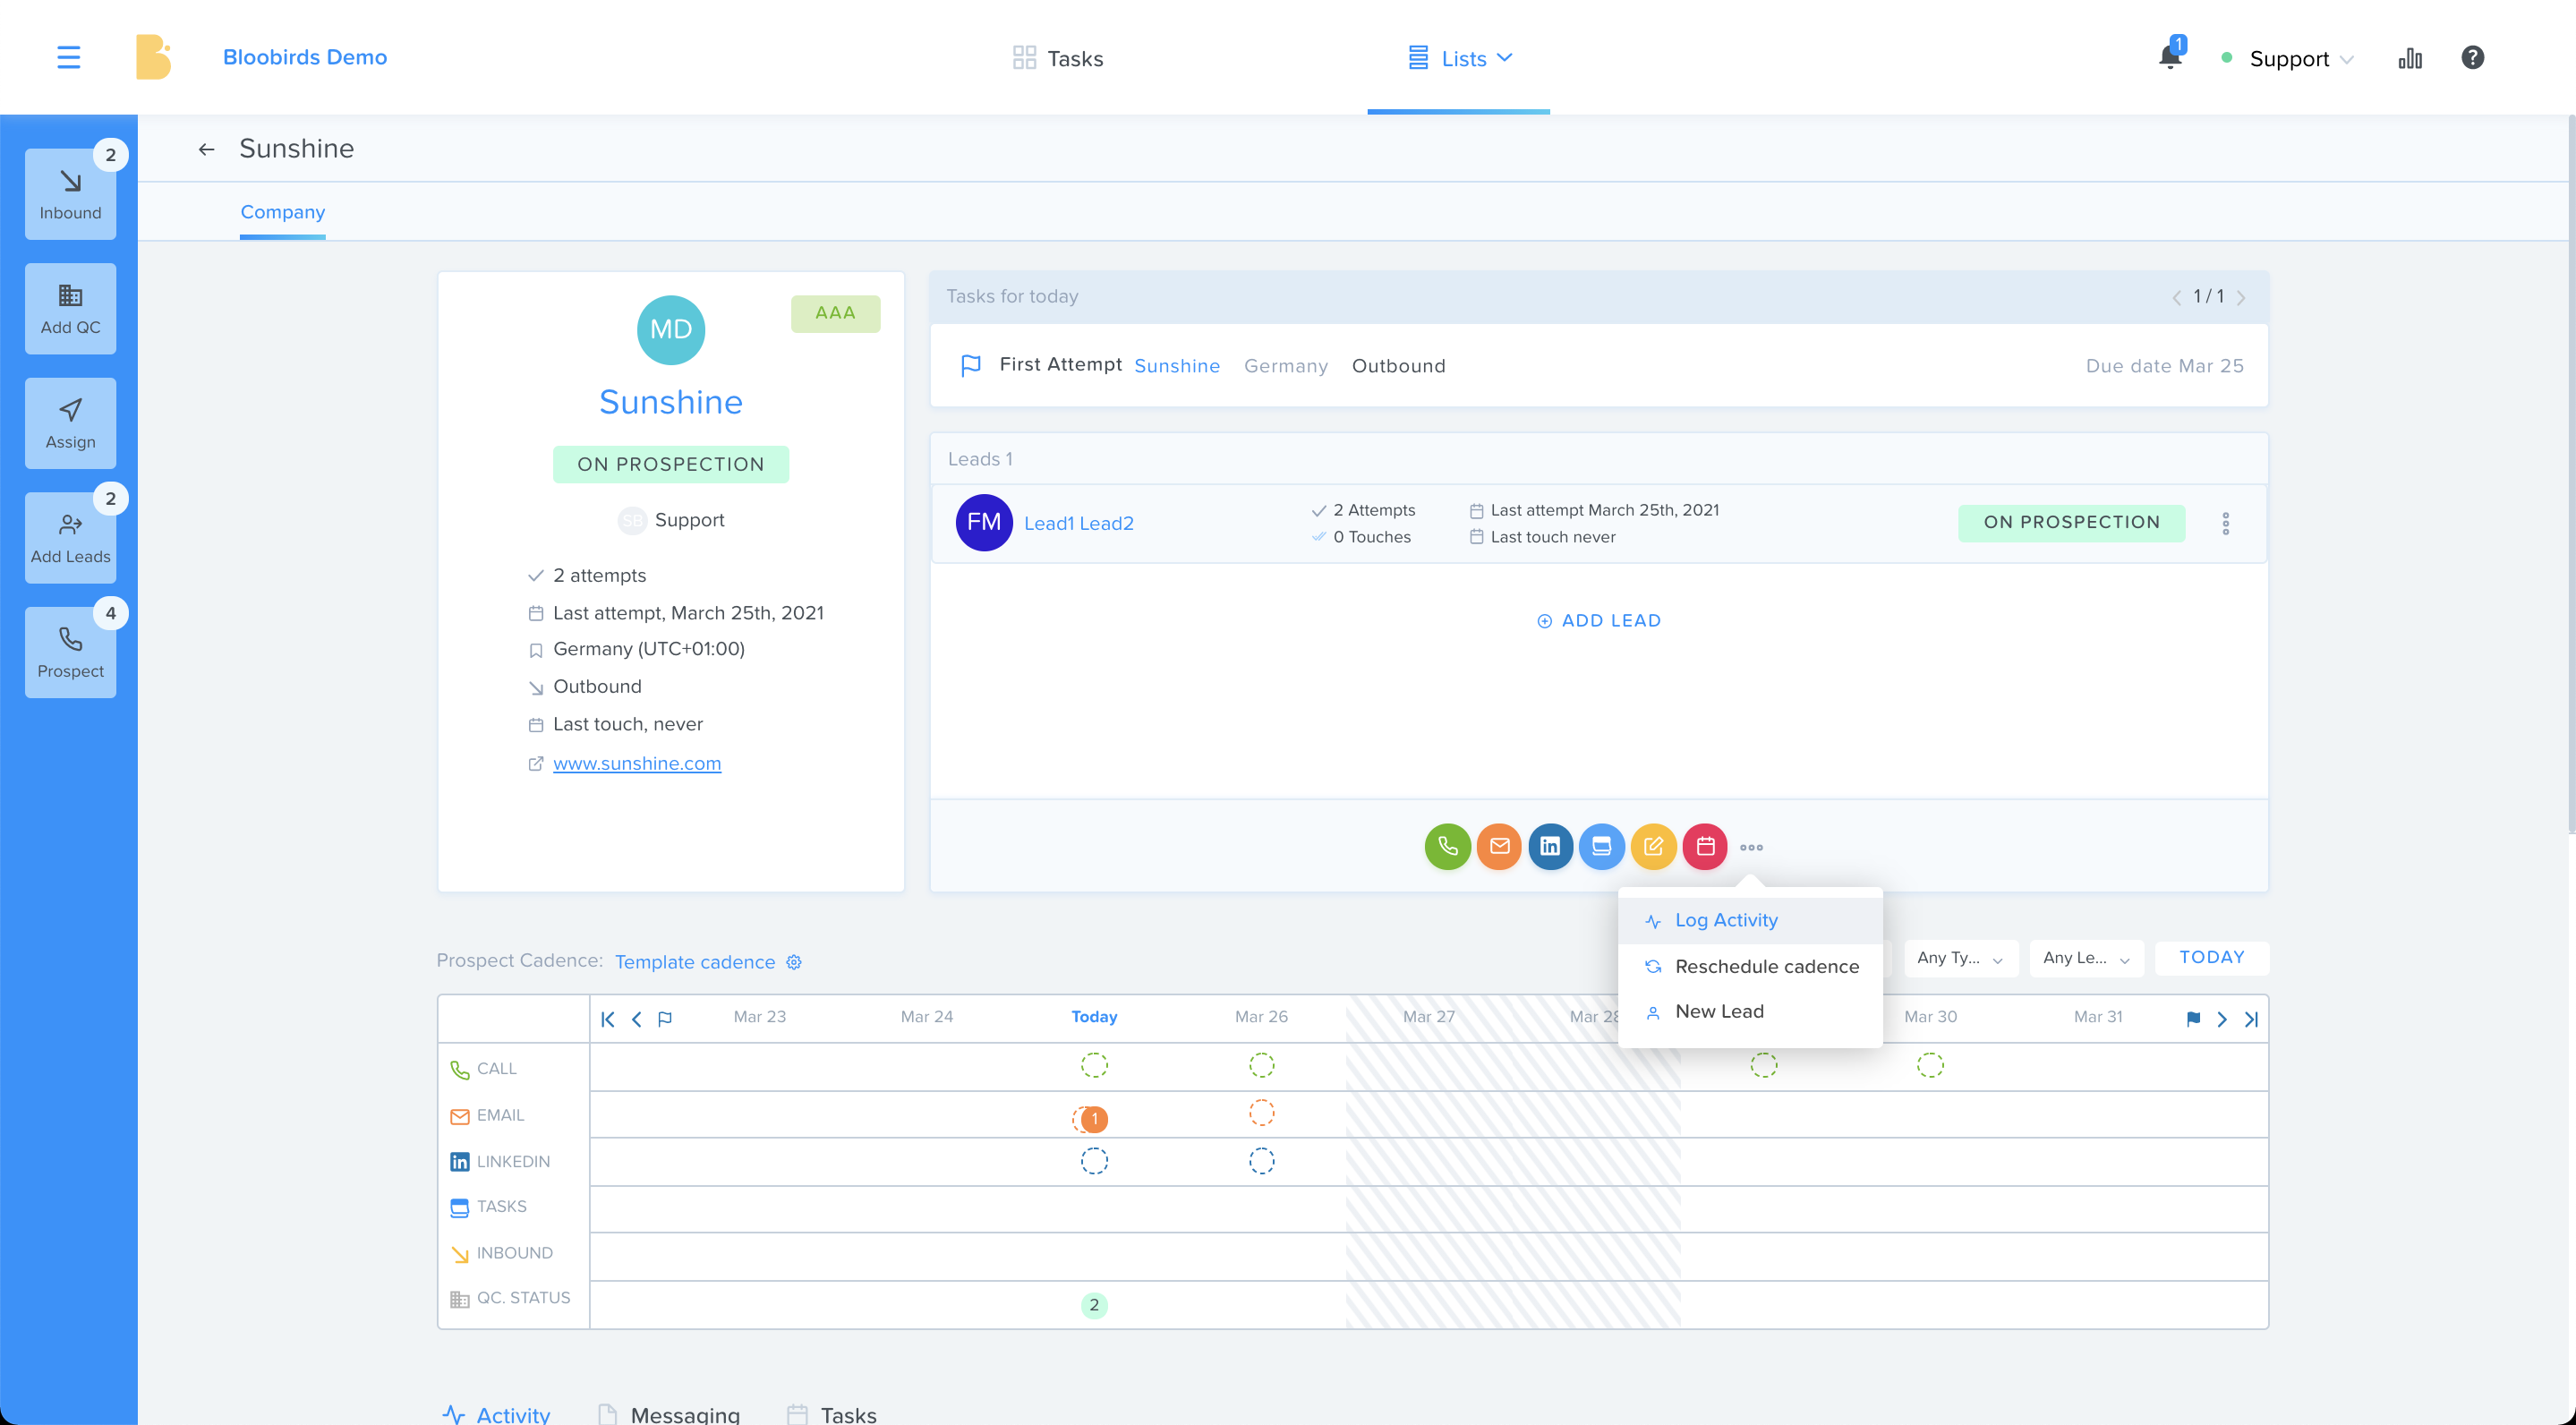Open the Prospect sidebar panel
Image resolution: width=2576 pixels, height=1425 pixels.
pyautogui.click(x=70, y=652)
